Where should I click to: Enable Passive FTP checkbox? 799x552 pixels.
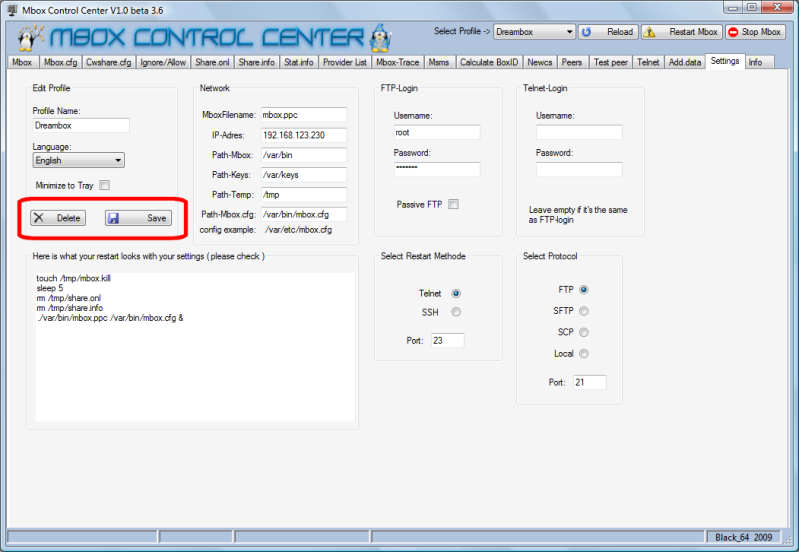pos(454,204)
